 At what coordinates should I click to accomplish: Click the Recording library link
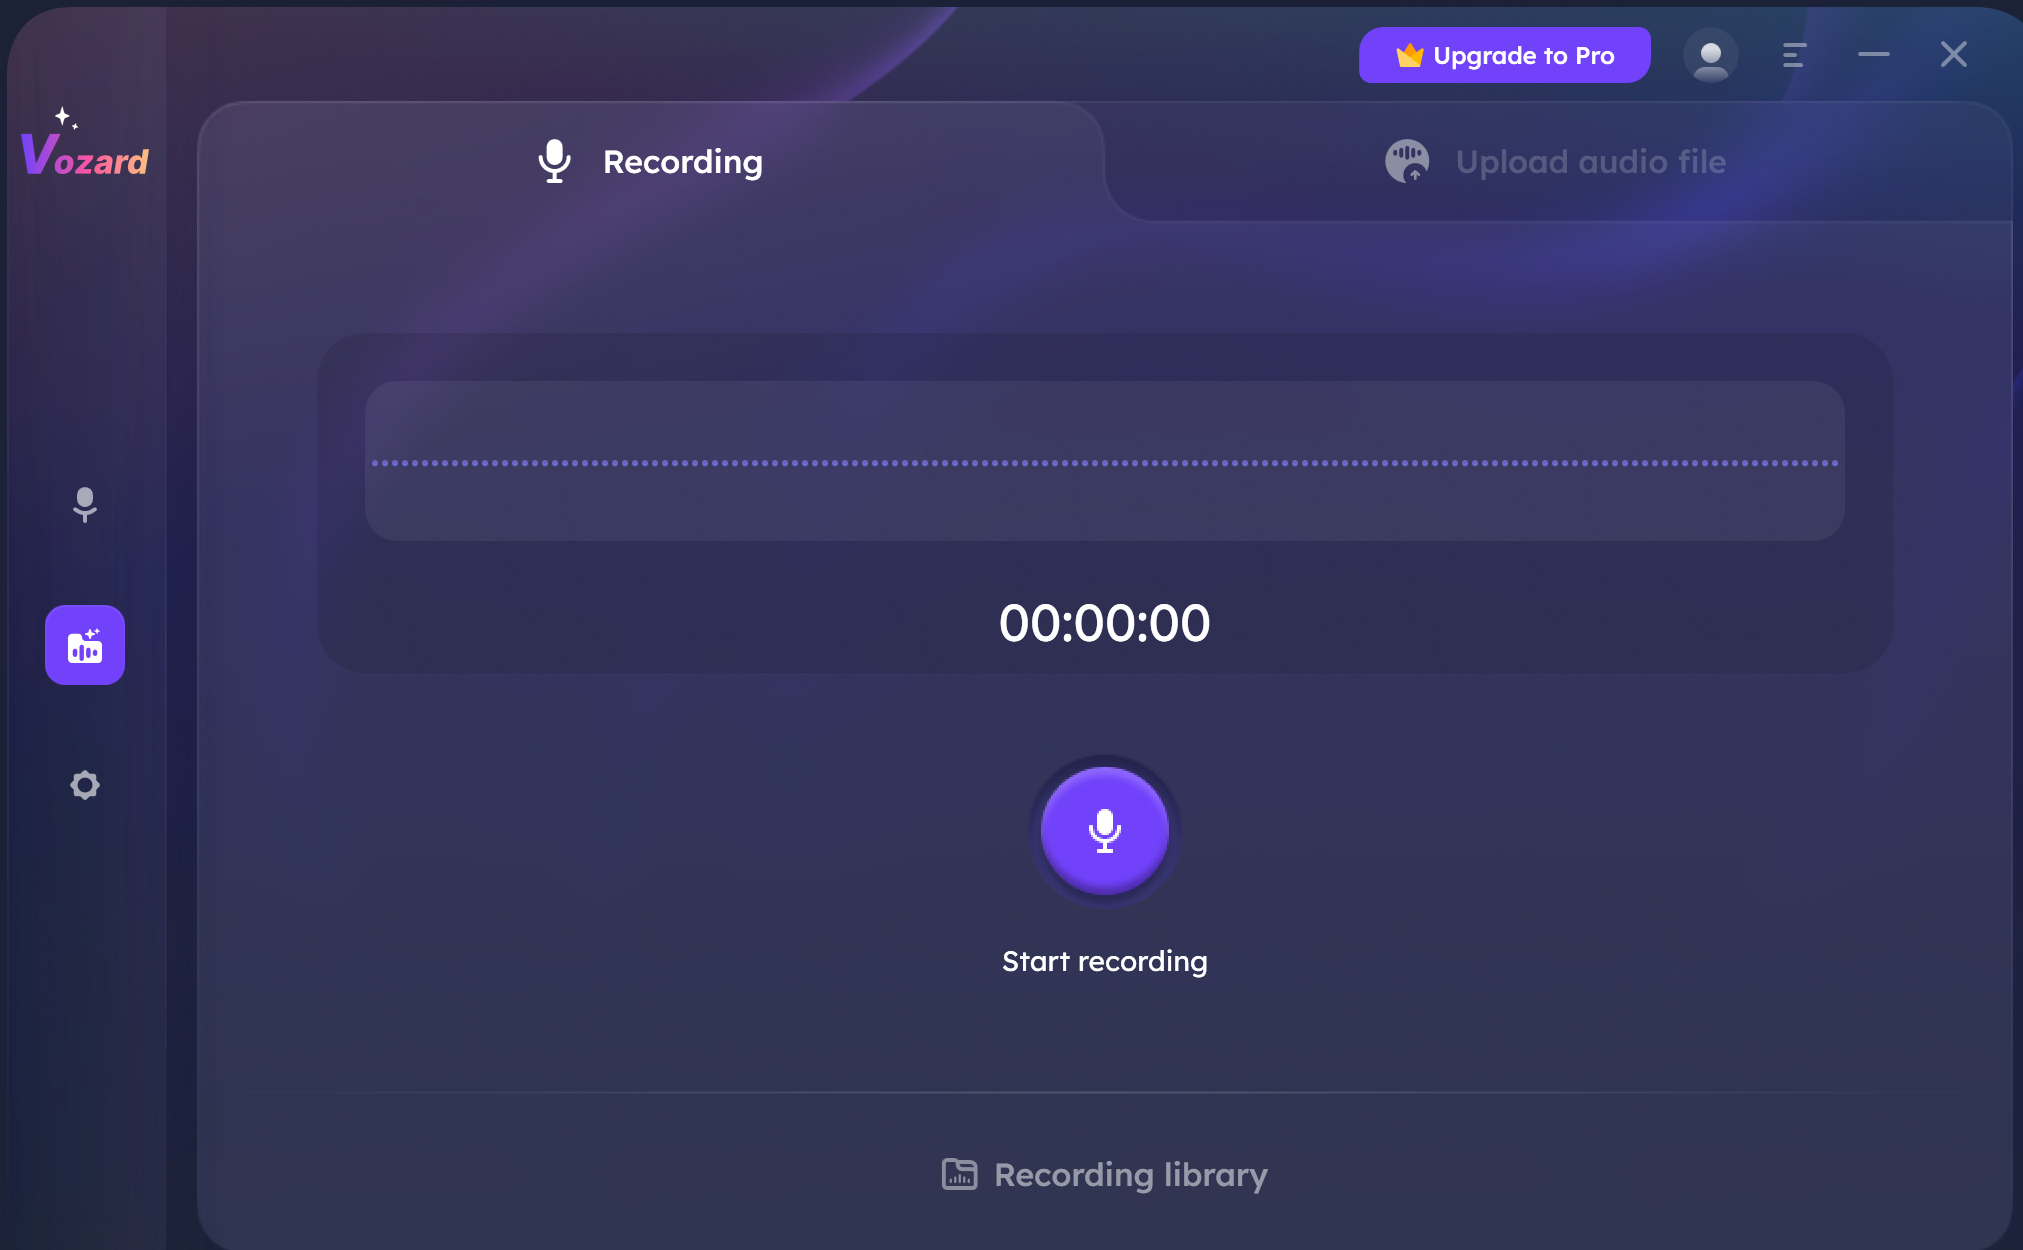click(x=1104, y=1173)
